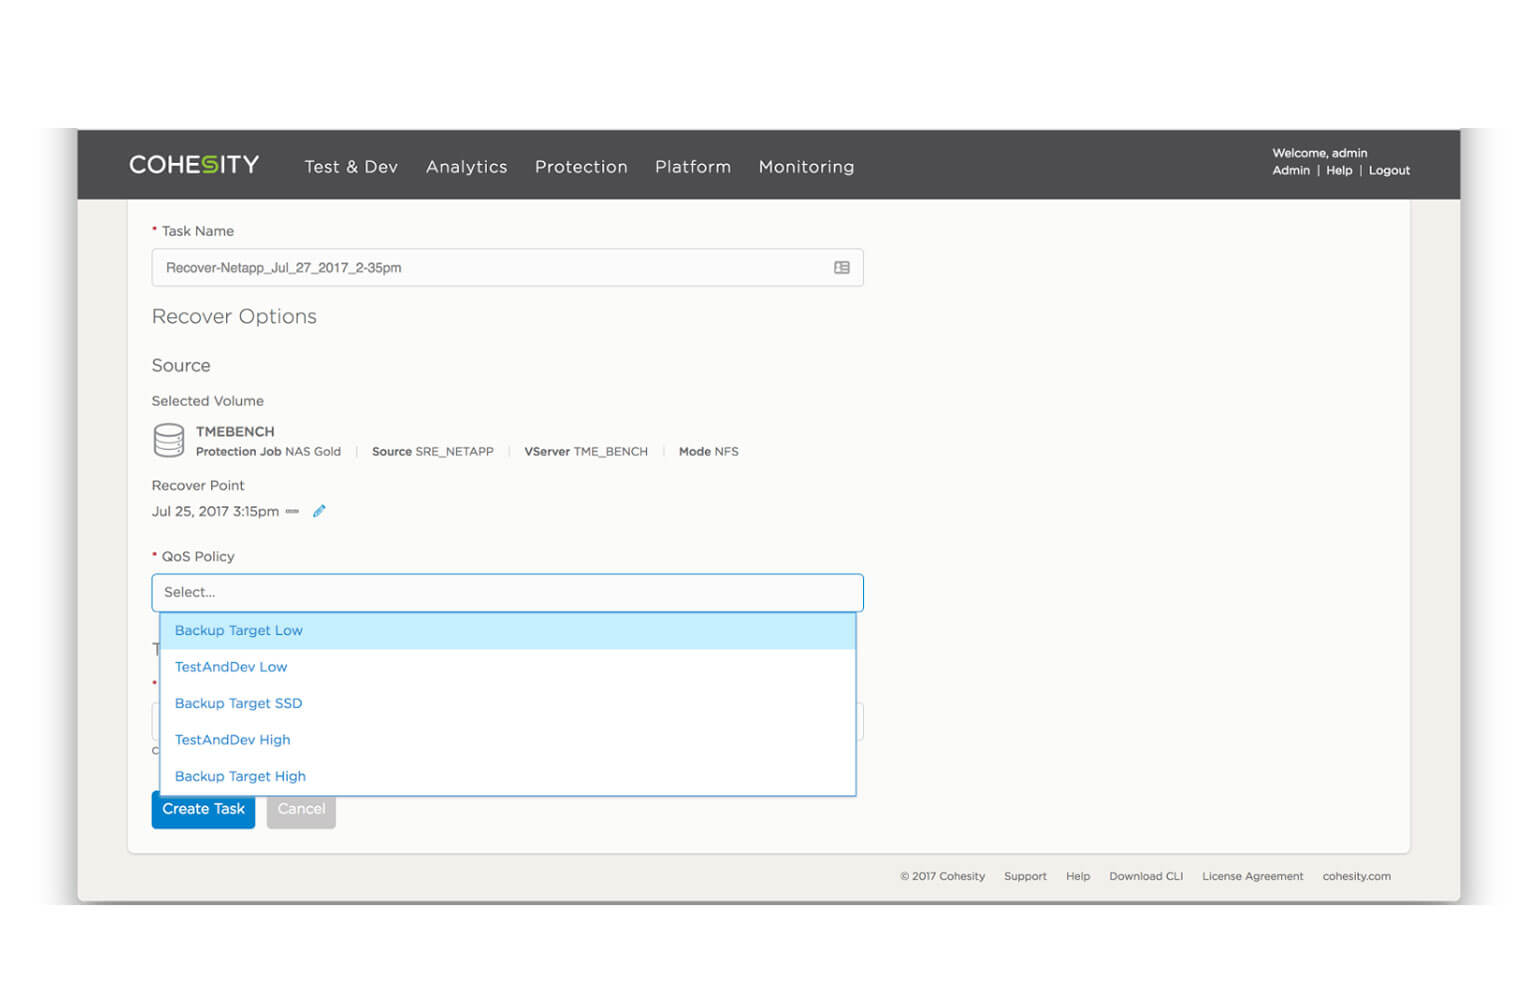The width and height of the screenshot is (1535, 1000).
Task: Open the Analytics menu
Action: [x=466, y=167]
